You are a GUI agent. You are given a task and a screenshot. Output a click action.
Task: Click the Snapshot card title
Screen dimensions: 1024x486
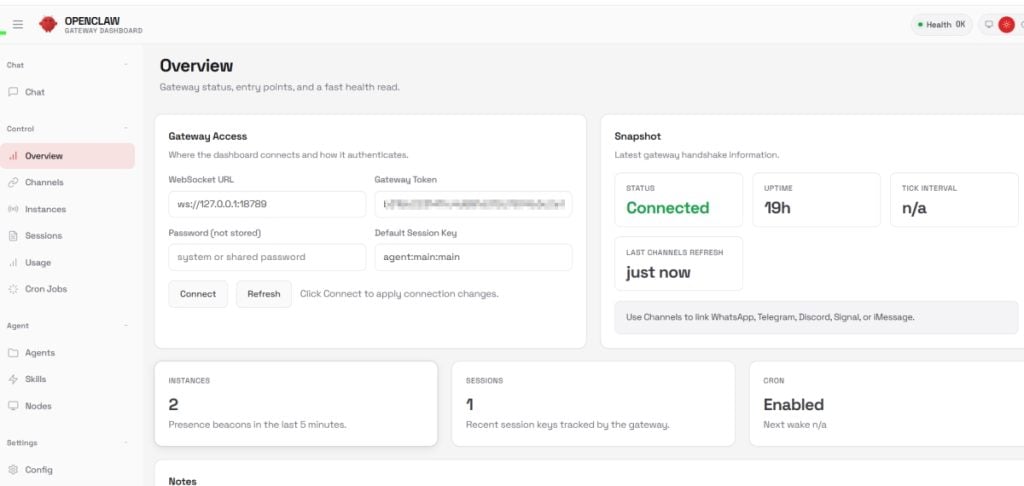(637, 137)
